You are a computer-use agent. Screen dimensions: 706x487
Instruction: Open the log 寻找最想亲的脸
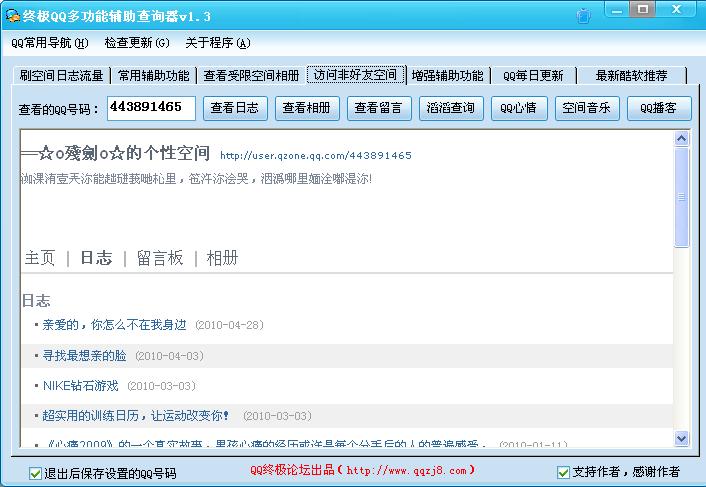click(84, 356)
